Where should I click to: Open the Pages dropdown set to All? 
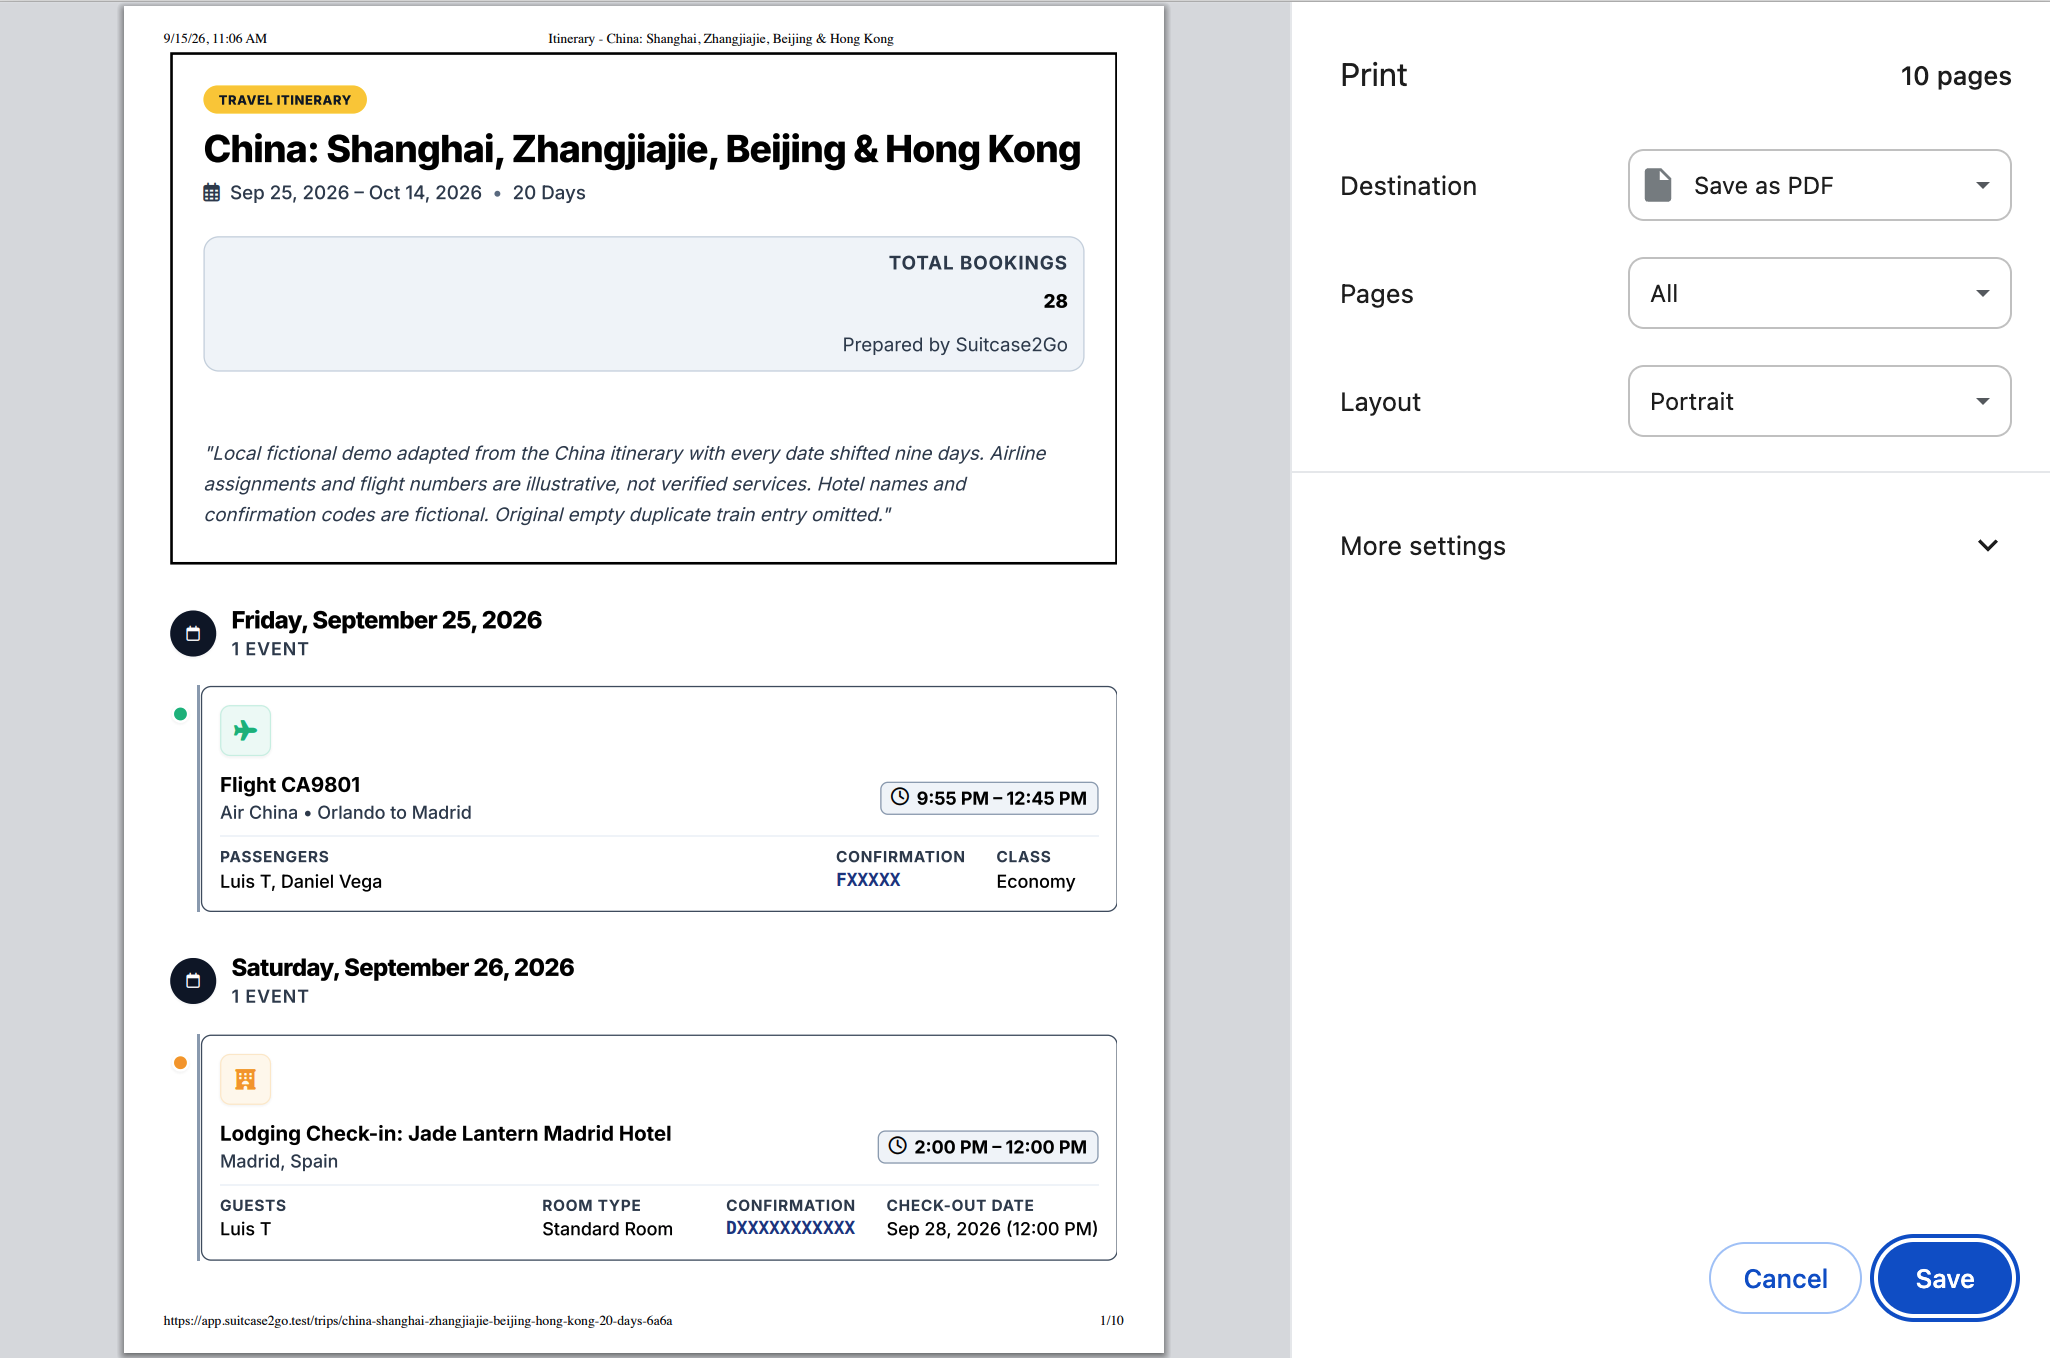tap(1819, 293)
